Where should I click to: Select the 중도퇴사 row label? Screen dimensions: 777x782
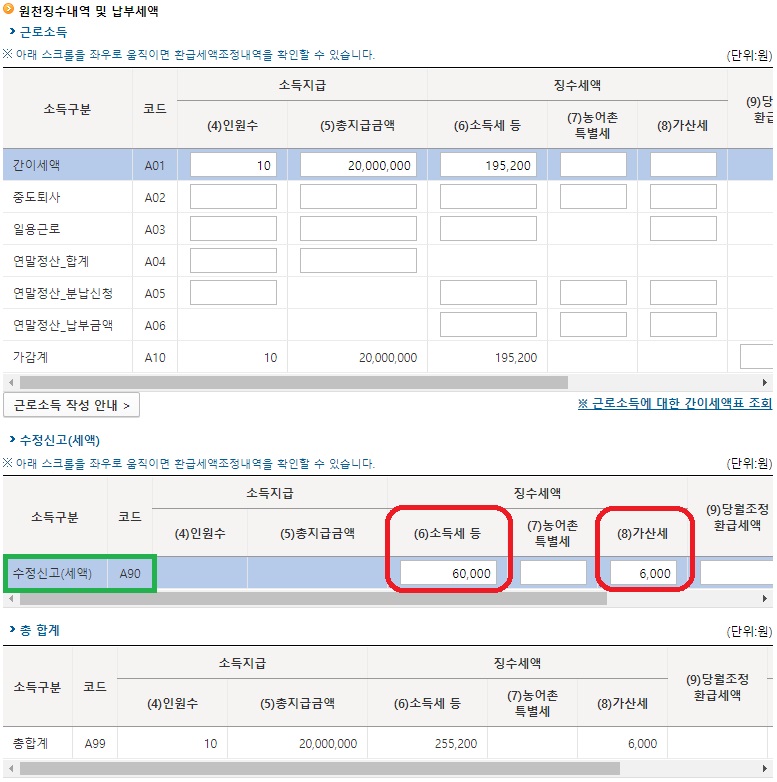36,197
